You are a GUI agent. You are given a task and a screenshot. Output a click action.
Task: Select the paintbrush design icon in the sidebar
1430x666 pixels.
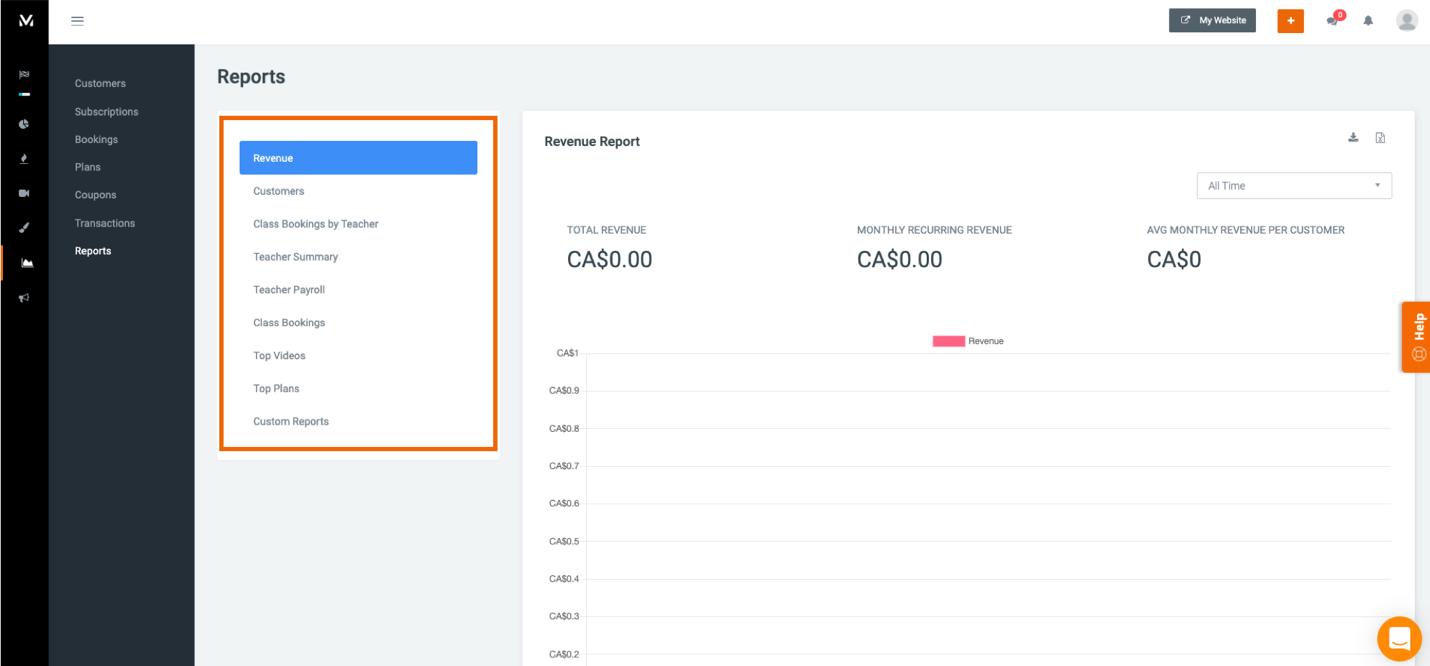pos(24,227)
